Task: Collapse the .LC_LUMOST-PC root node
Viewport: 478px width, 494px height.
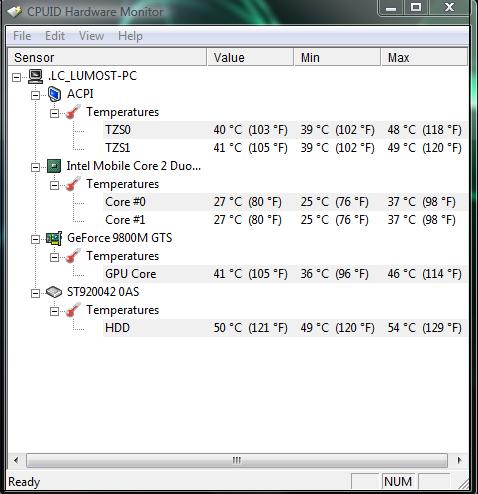Action: [x=16, y=77]
